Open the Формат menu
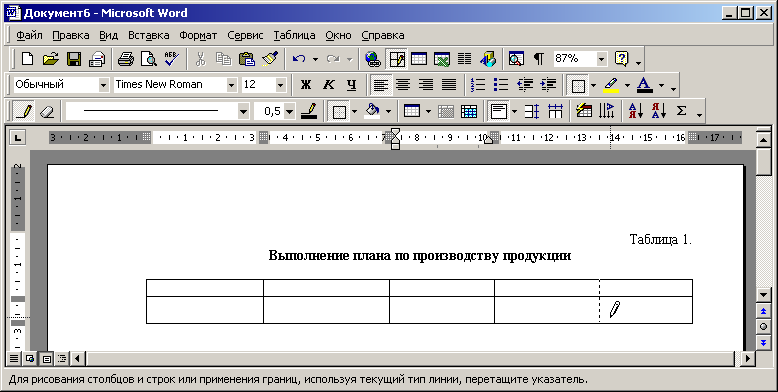 coord(198,35)
